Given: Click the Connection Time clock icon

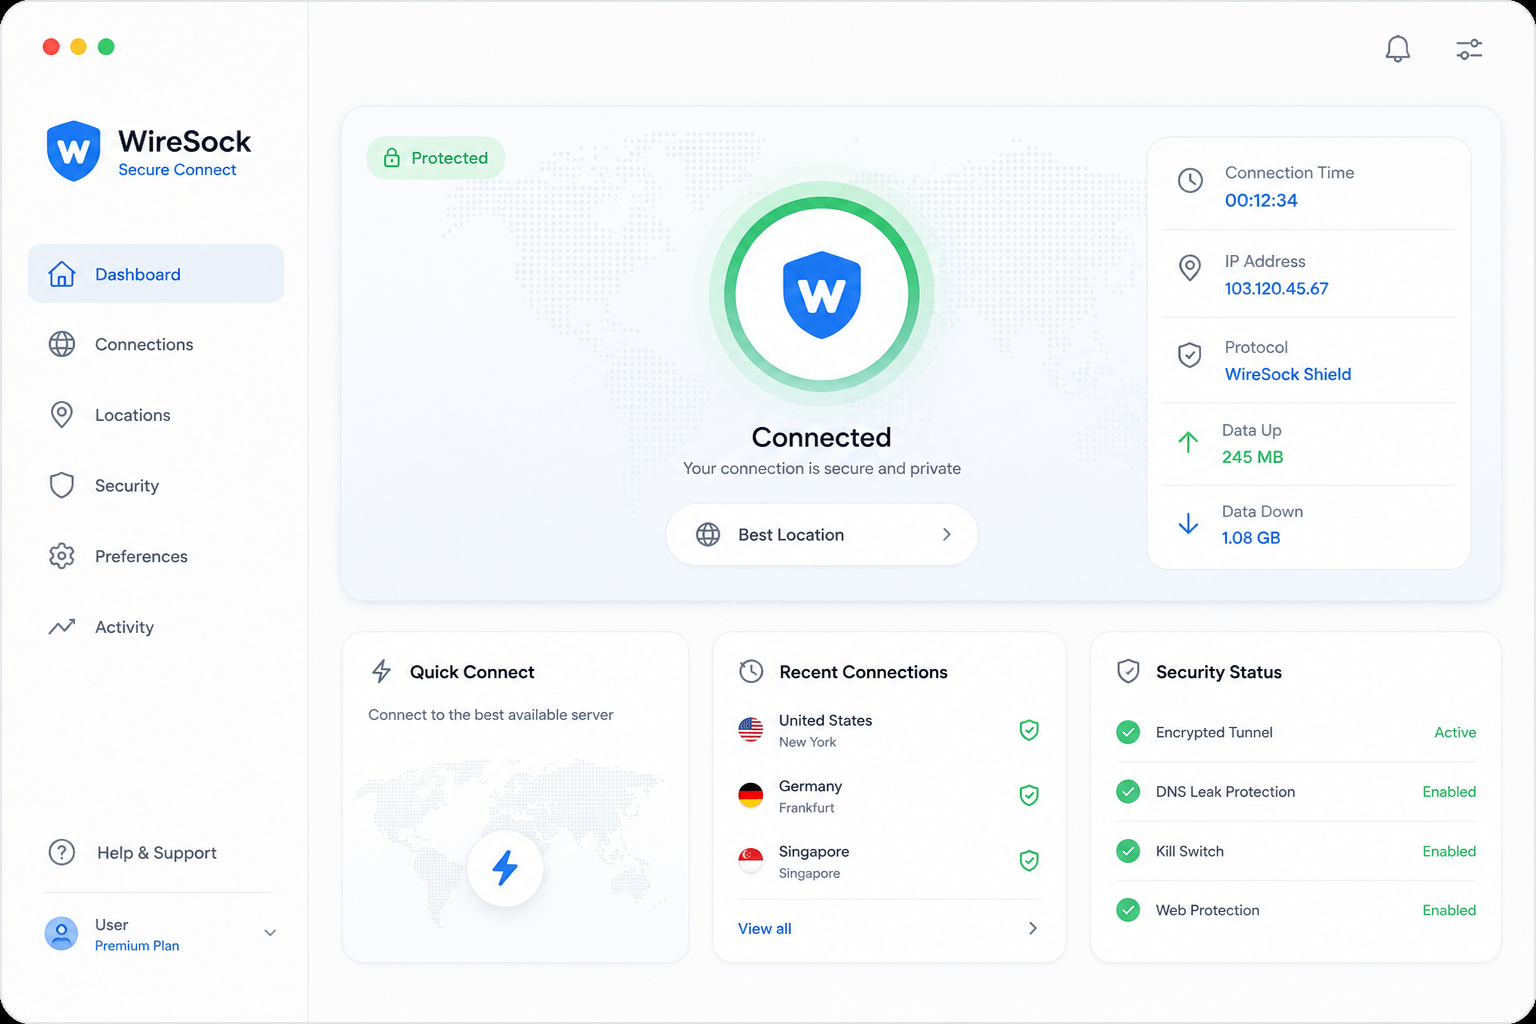Looking at the screenshot, I should point(1190,180).
